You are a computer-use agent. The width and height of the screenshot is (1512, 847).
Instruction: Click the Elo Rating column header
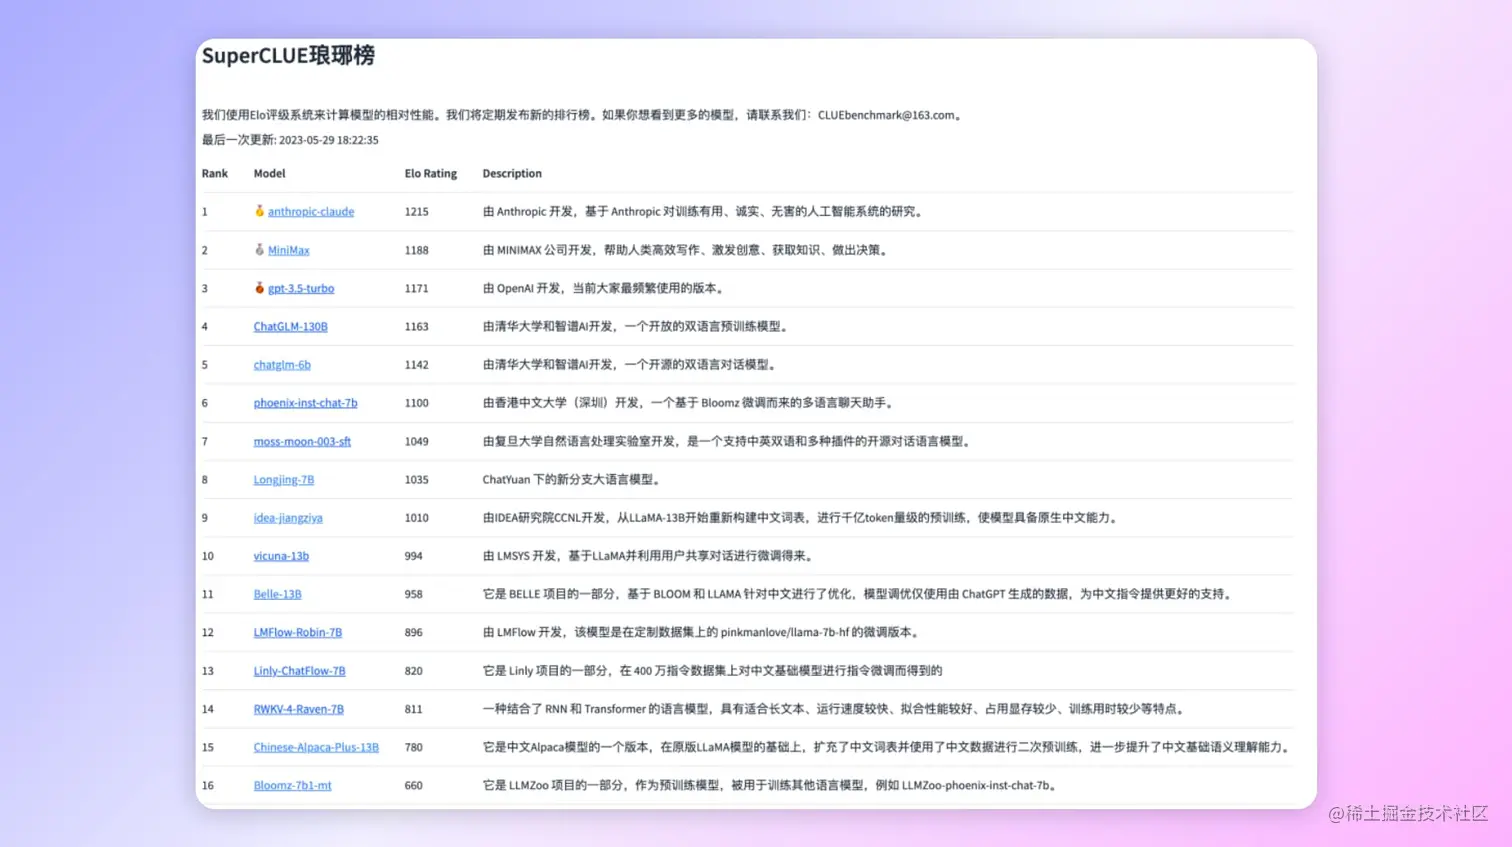[x=431, y=173]
